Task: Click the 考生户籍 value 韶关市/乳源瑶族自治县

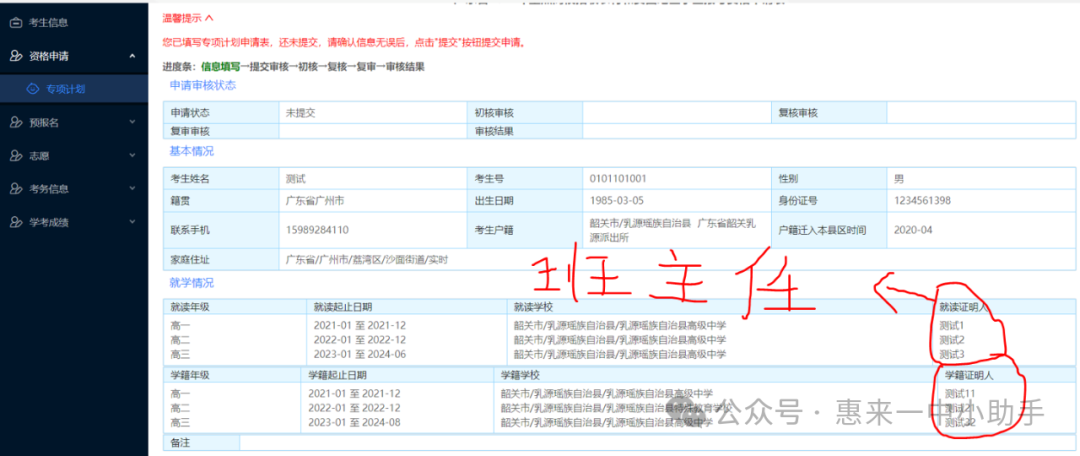Action: [640, 223]
